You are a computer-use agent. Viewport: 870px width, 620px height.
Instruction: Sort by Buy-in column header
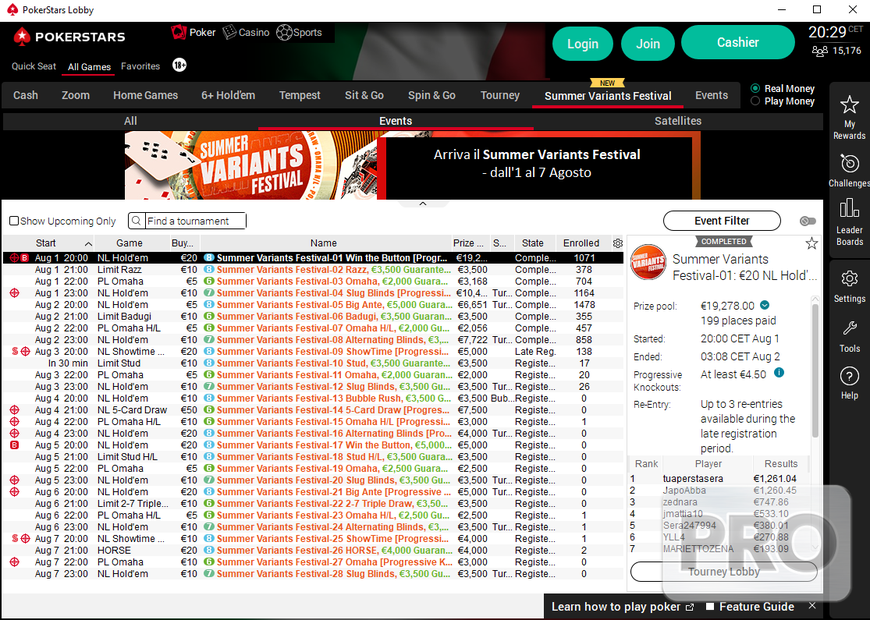coord(185,243)
